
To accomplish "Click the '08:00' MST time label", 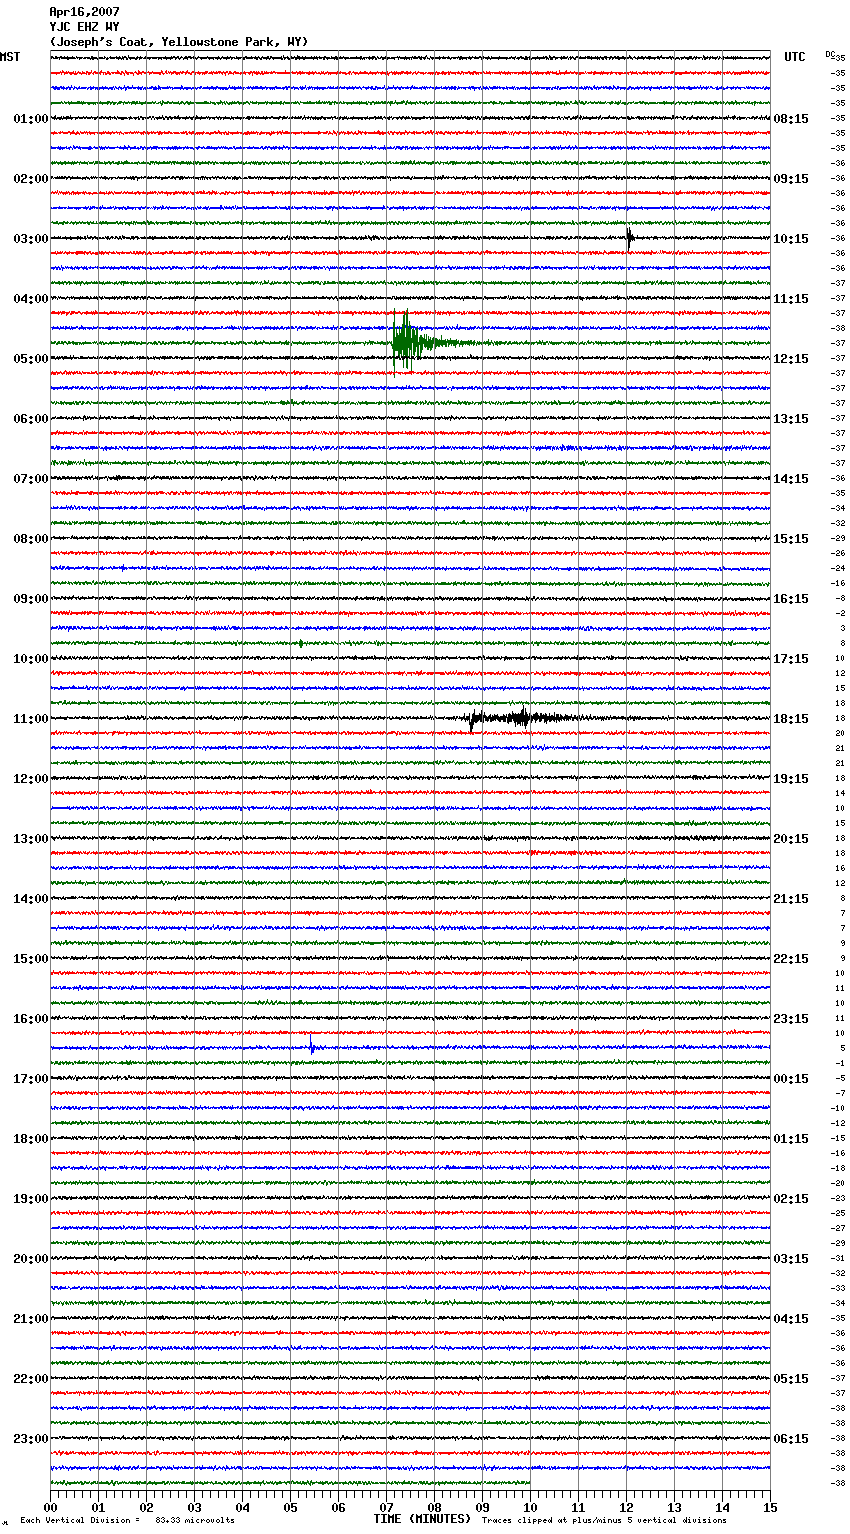I will pyautogui.click(x=31, y=539).
